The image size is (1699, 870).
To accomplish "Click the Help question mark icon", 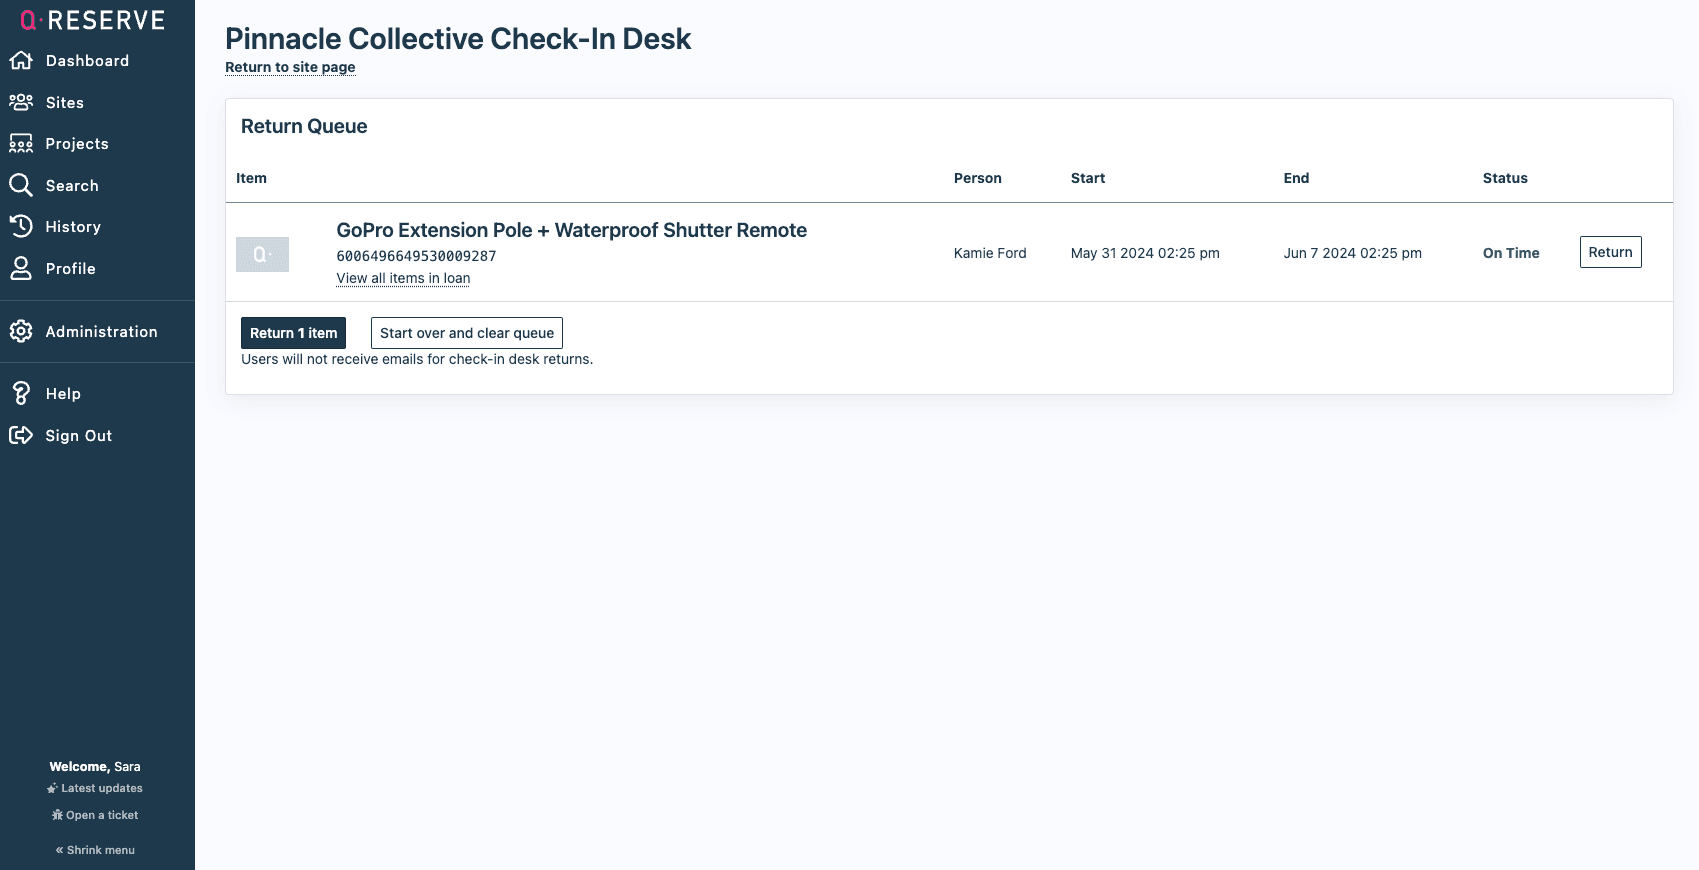I will 21,394.
